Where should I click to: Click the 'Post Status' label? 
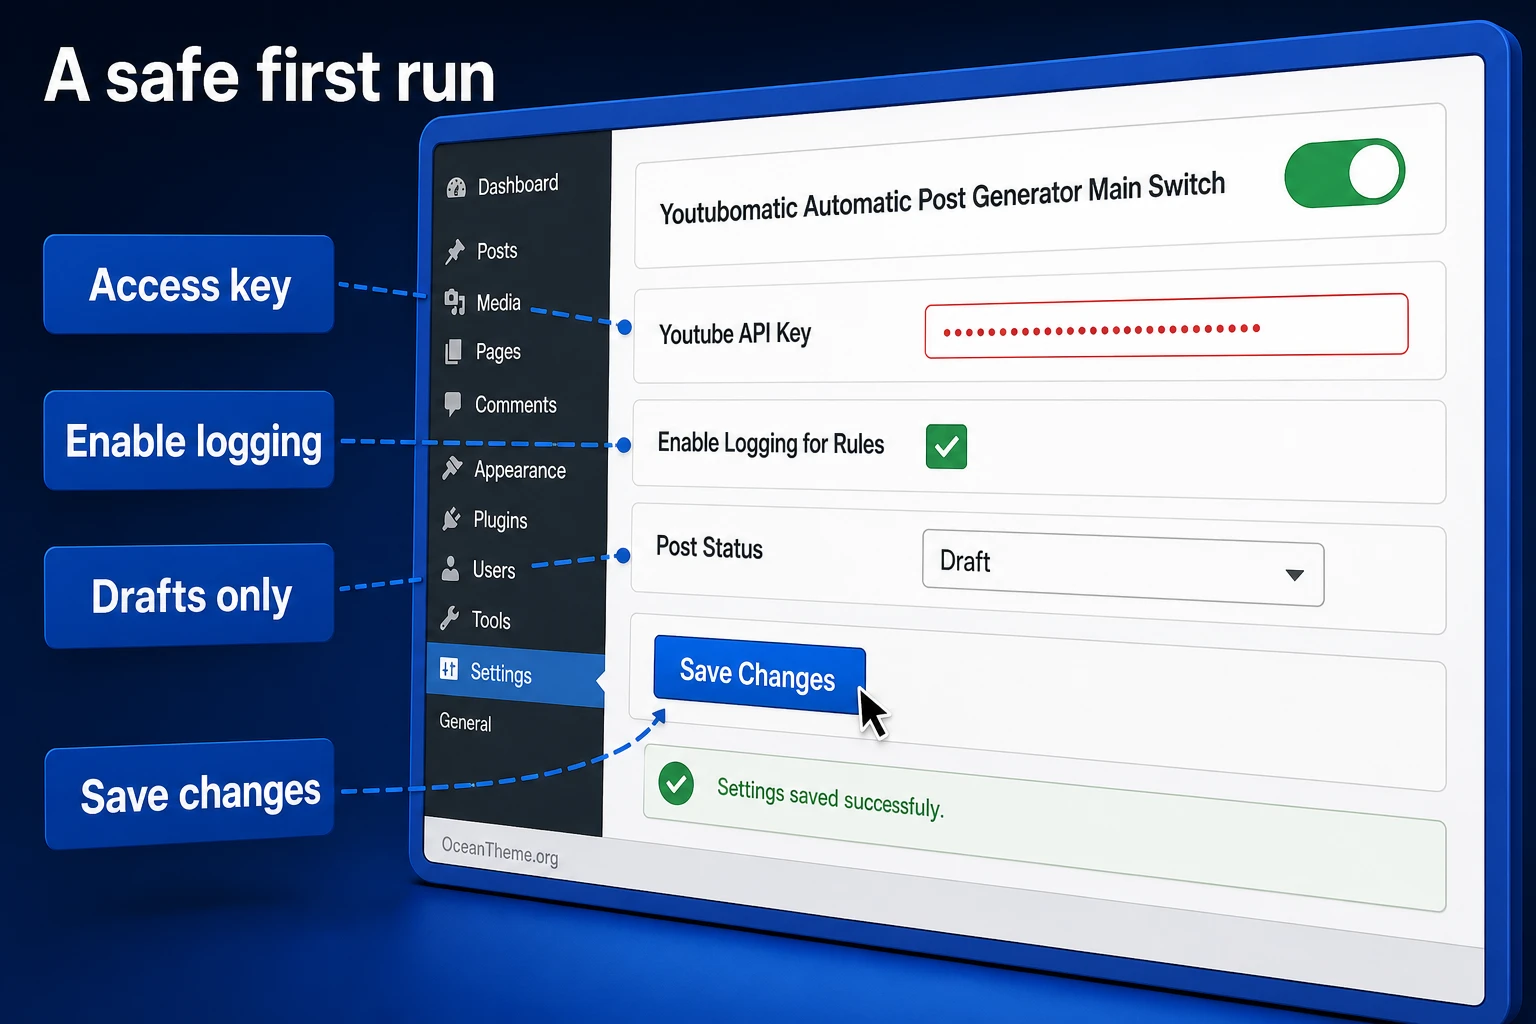pos(709,547)
